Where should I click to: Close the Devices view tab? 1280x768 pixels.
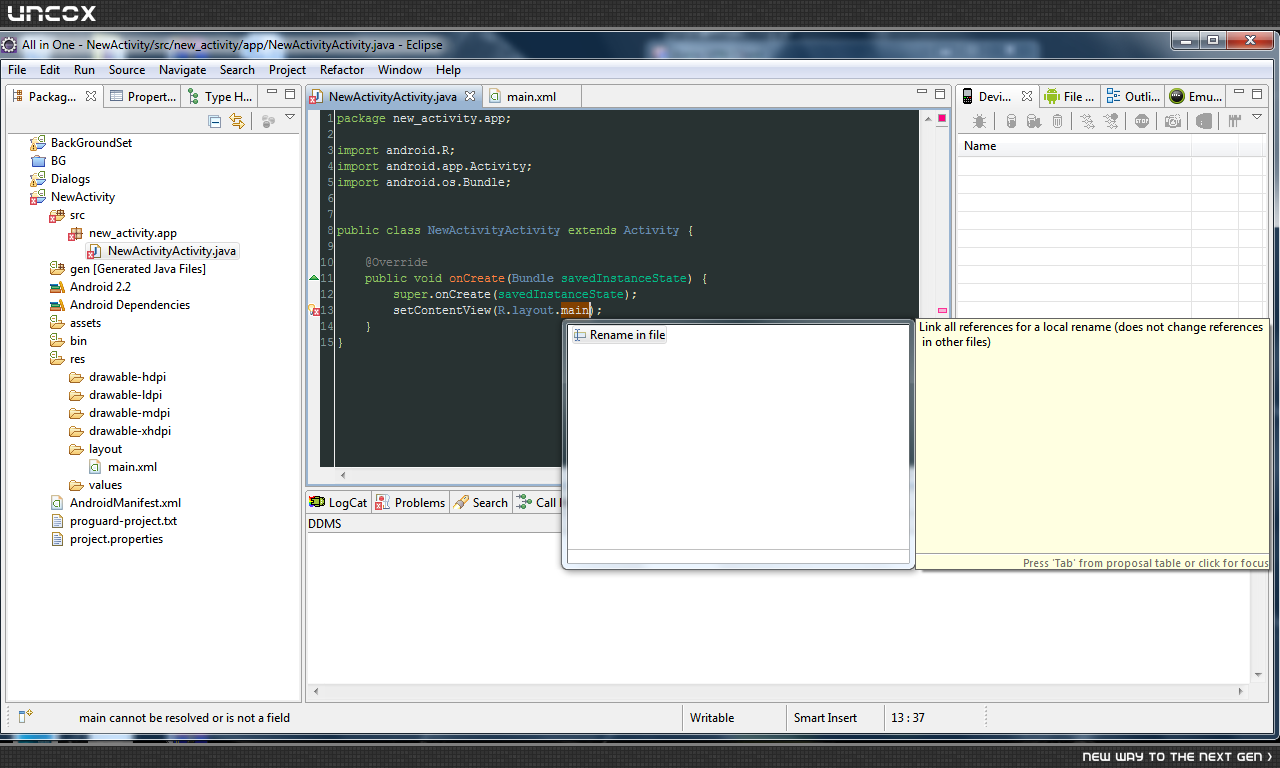[1026, 96]
